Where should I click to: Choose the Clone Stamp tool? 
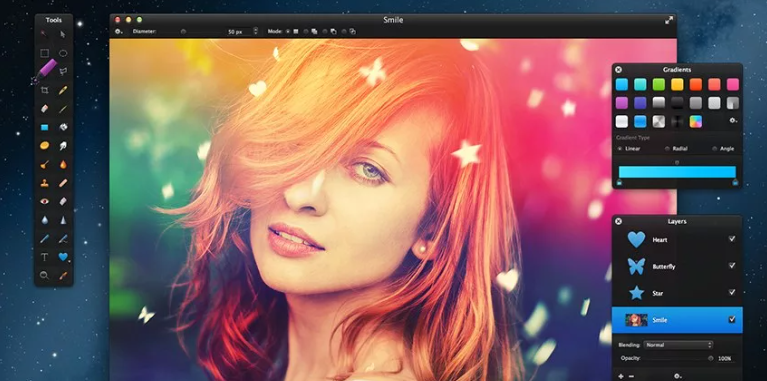(x=44, y=183)
